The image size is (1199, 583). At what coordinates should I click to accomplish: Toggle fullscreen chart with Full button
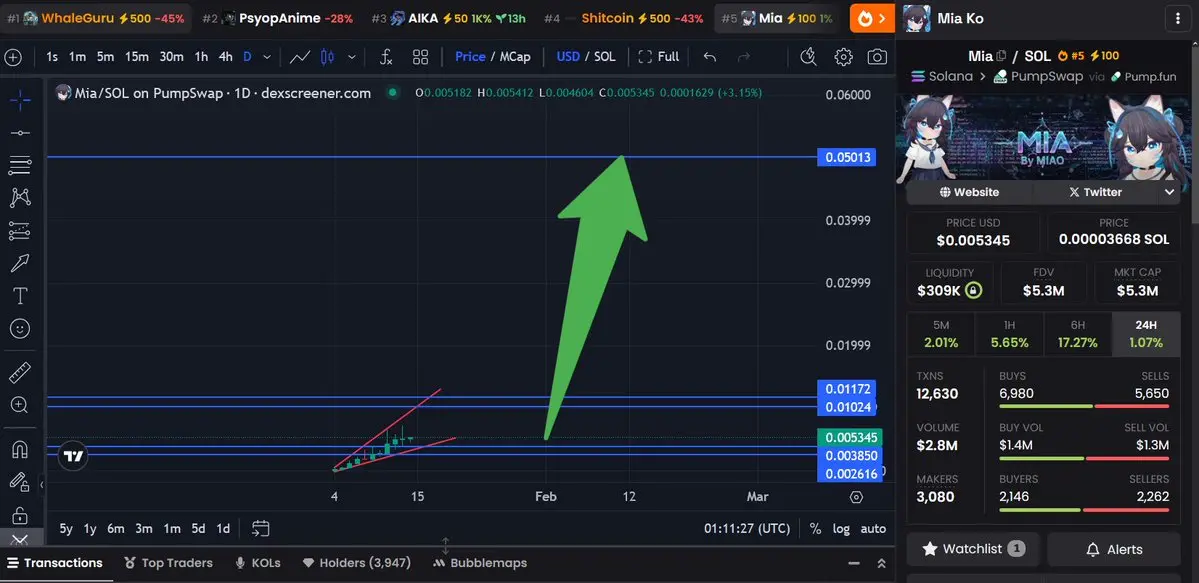coord(658,57)
